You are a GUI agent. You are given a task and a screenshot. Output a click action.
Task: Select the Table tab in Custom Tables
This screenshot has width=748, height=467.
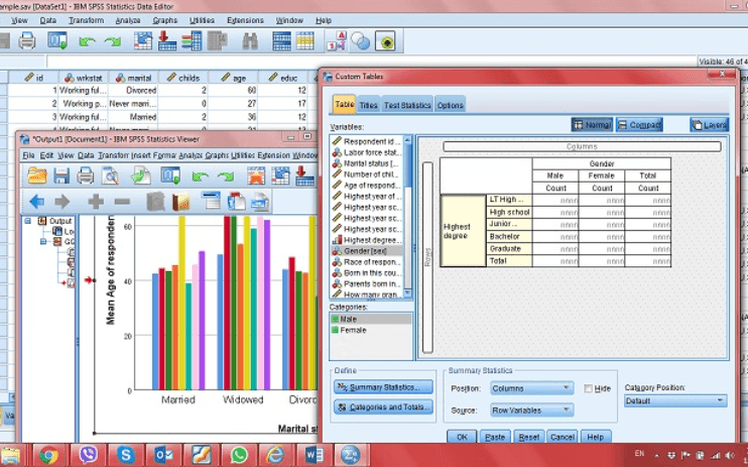pos(344,104)
